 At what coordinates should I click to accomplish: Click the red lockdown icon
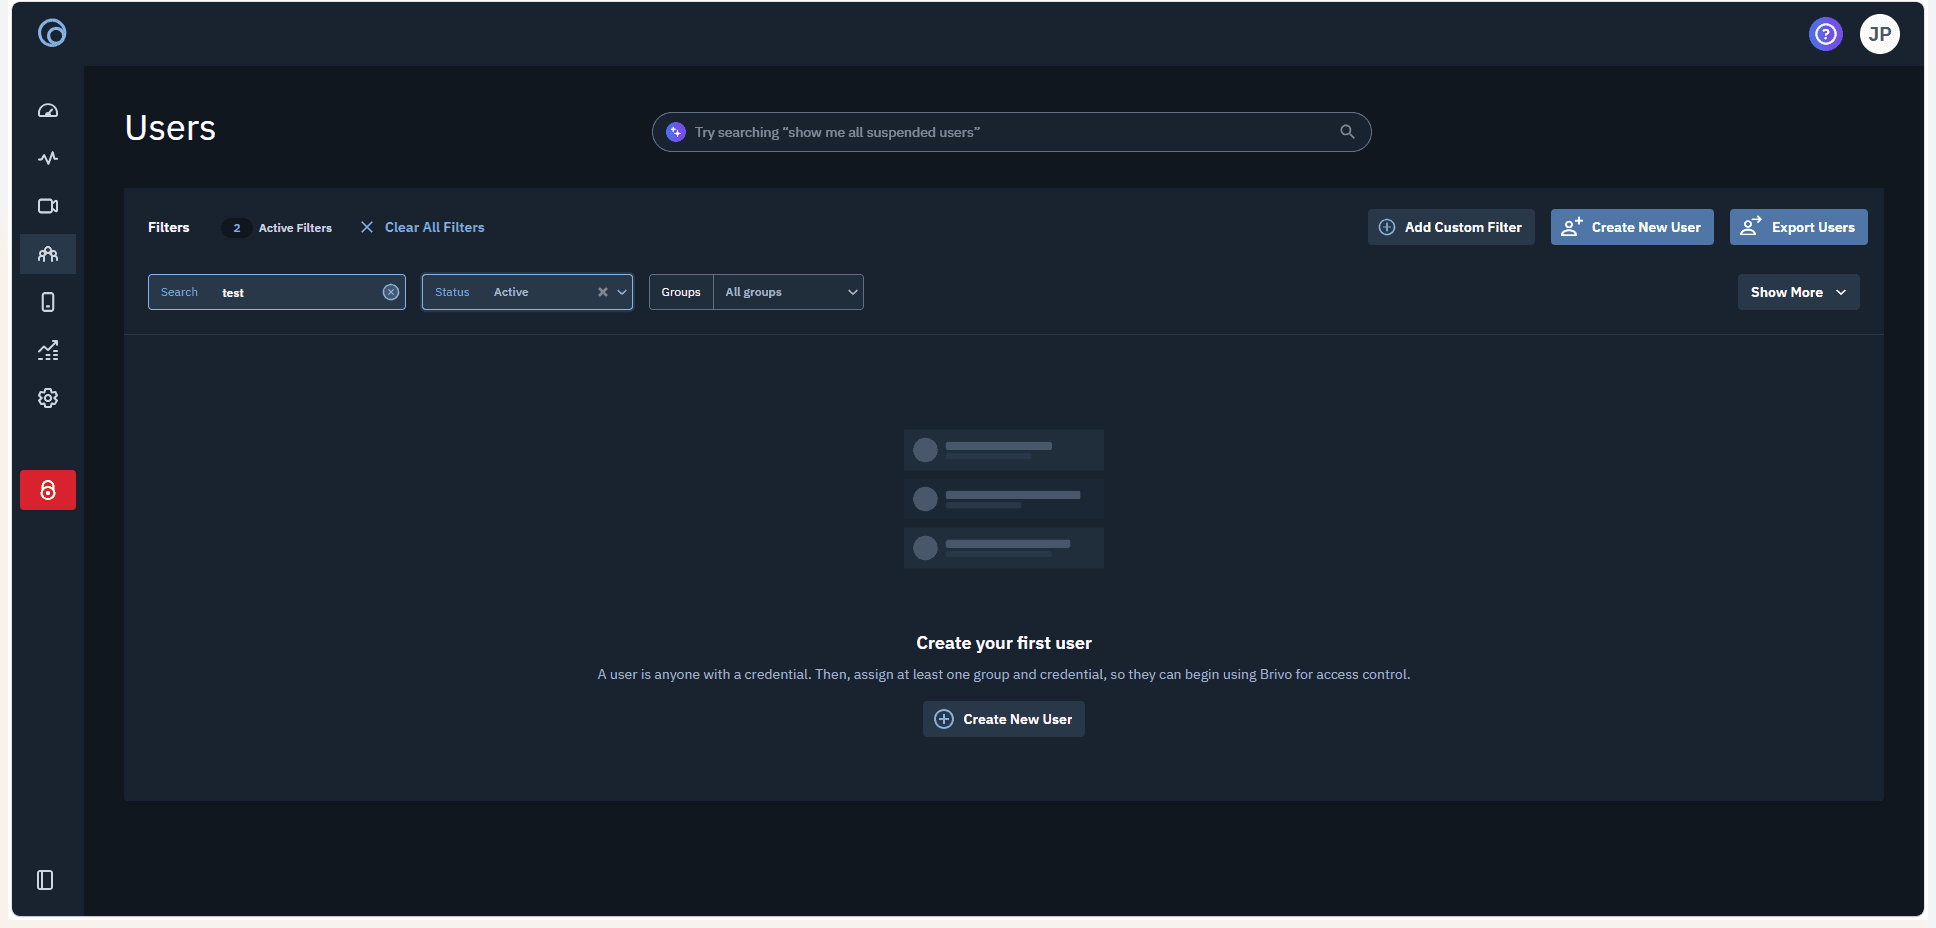click(x=48, y=490)
